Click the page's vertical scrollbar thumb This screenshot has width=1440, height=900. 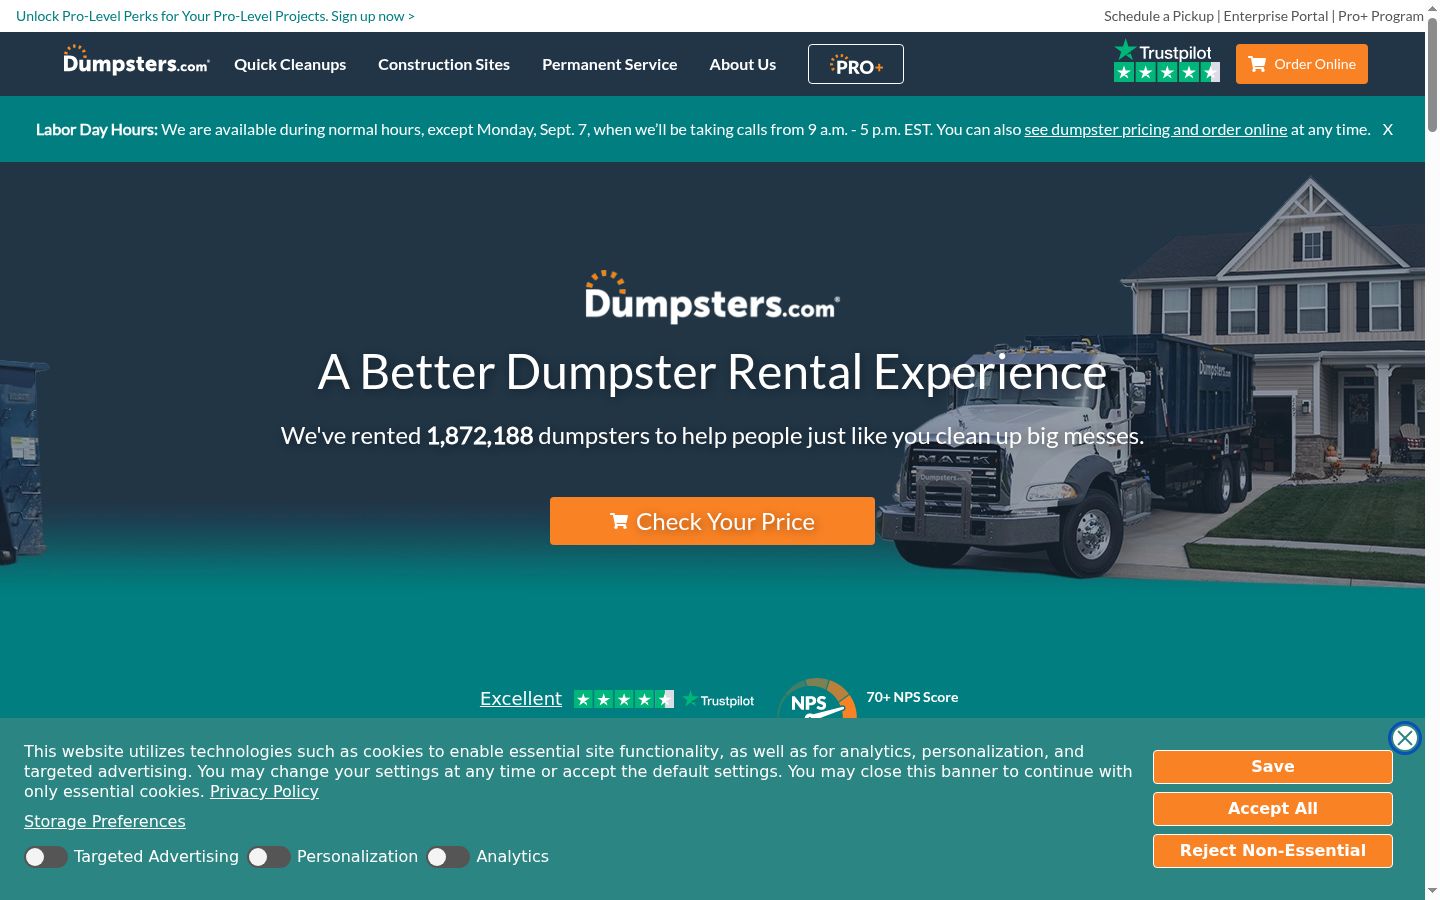pos(1432,75)
